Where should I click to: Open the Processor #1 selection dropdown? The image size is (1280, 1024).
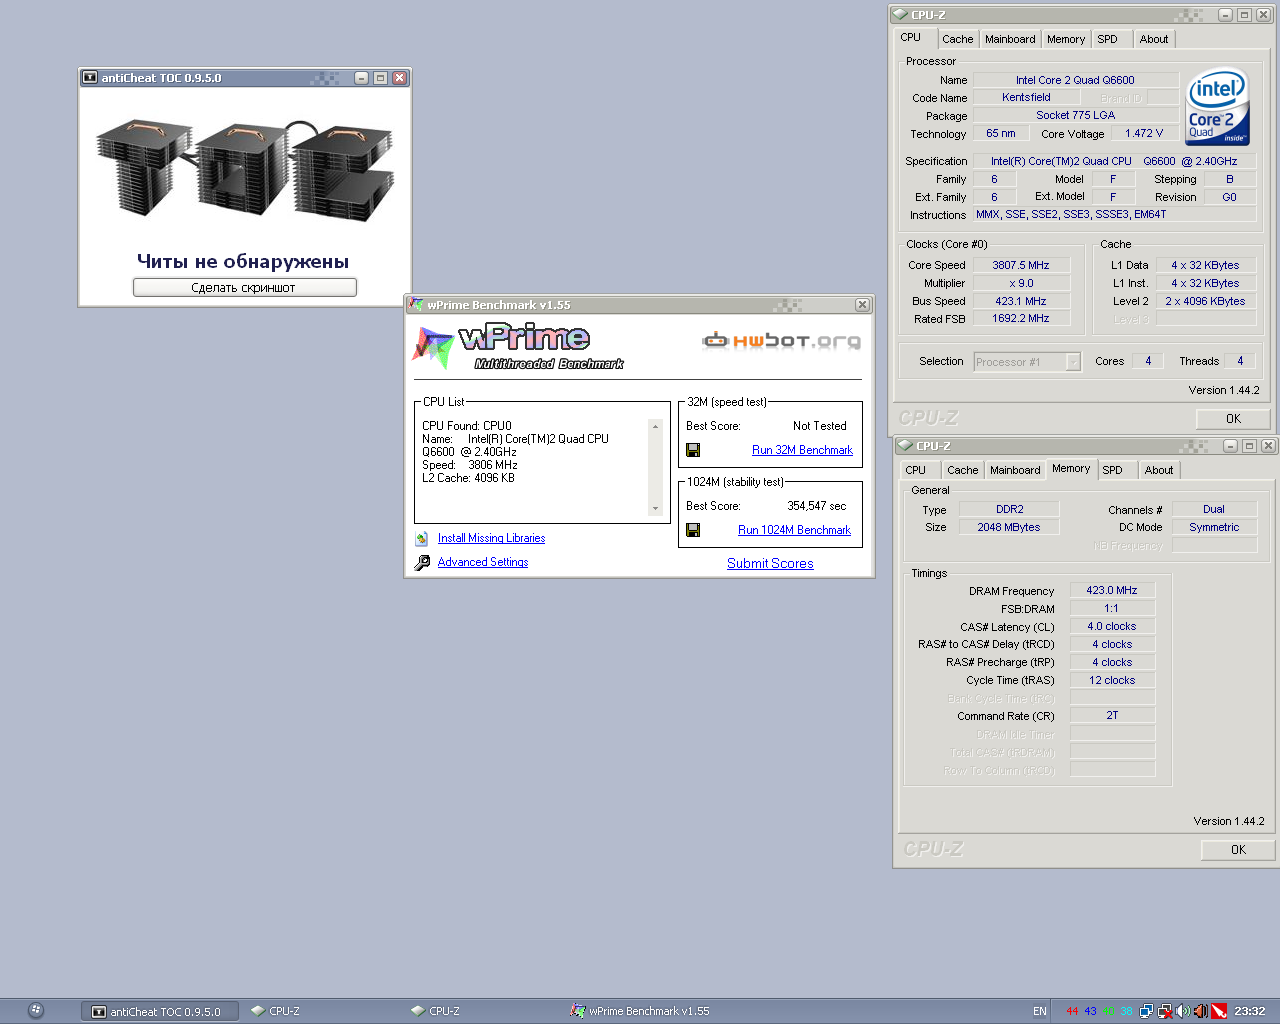coord(1027,362)
